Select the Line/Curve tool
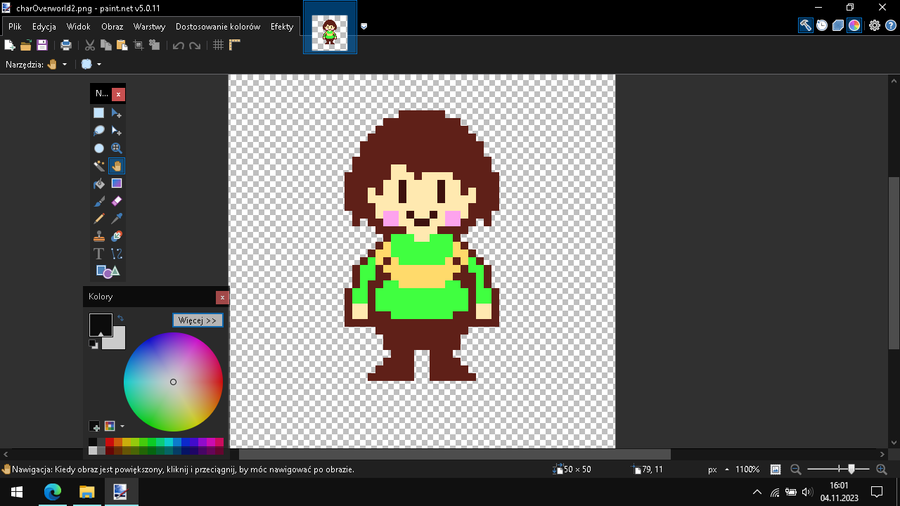Screen dimensions: 900x506 point(117,254)
